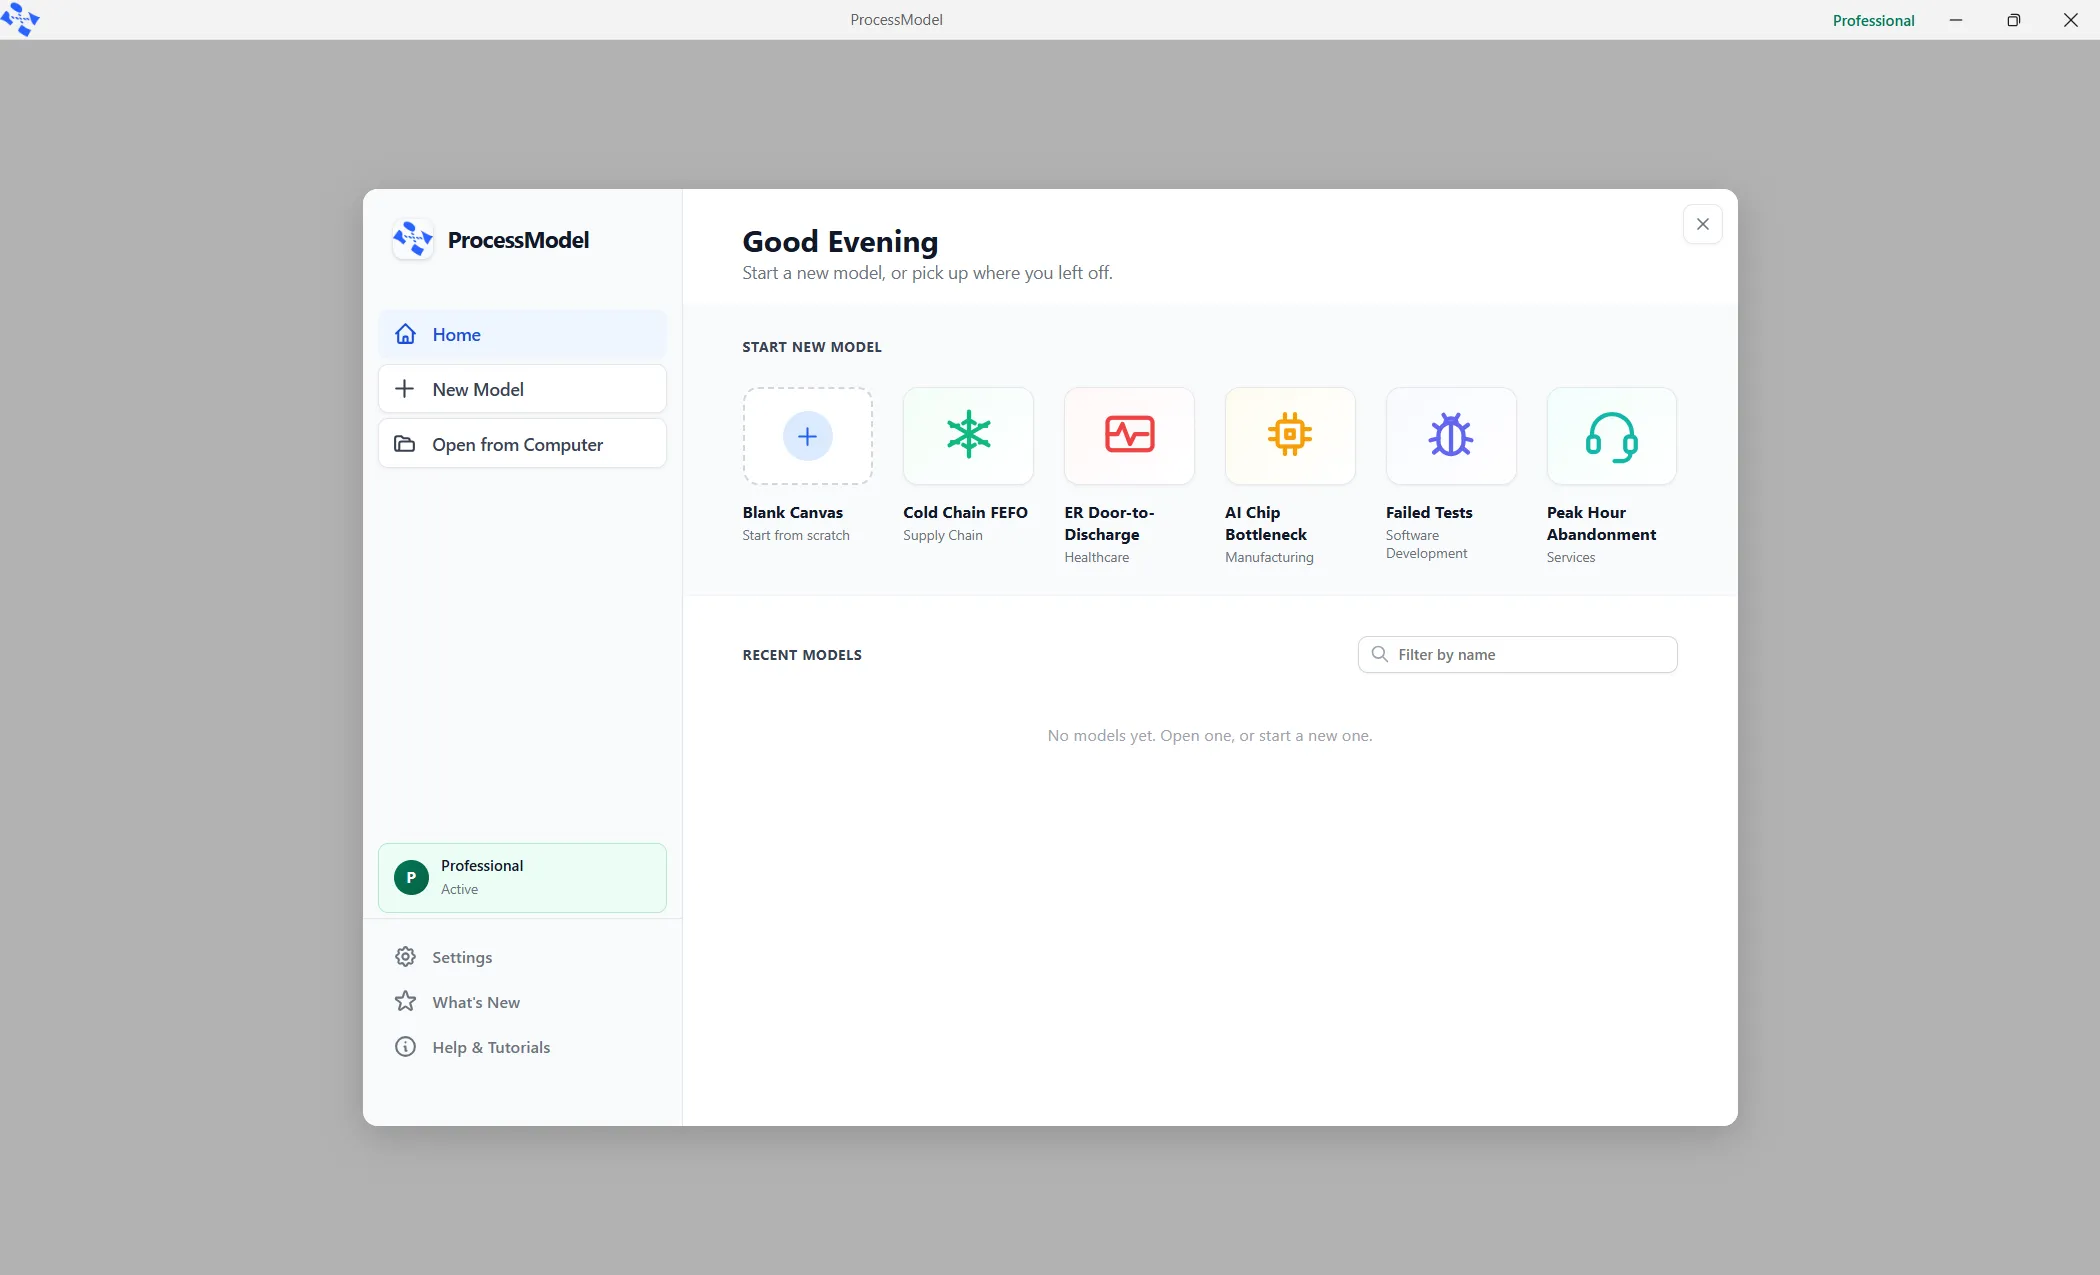Click the ER Door-to-Discharge label
The height and width of the screenshot is (1275, 2100).
click(x=1109, y=523)
